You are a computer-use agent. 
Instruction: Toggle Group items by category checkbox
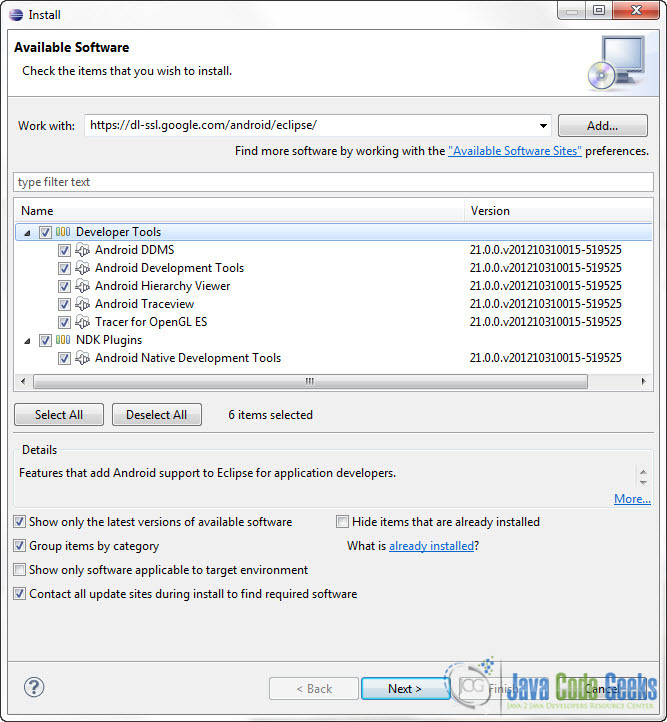point(19,546)
